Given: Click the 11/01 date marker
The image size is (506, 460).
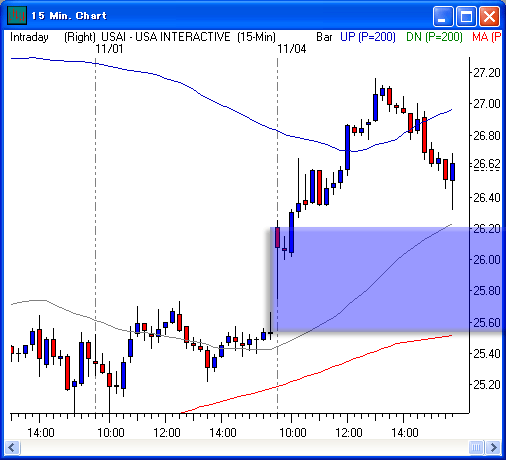Looking at the screenshot, I should pyautogui.click(x=109, y=49).
